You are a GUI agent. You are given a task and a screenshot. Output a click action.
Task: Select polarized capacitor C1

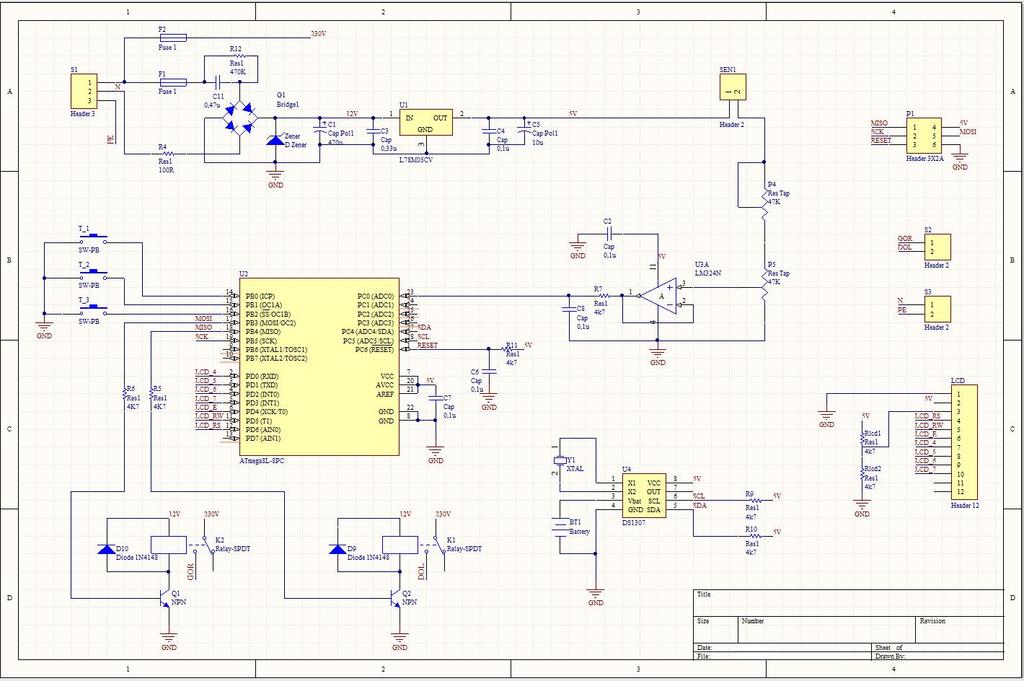point(320,127)
